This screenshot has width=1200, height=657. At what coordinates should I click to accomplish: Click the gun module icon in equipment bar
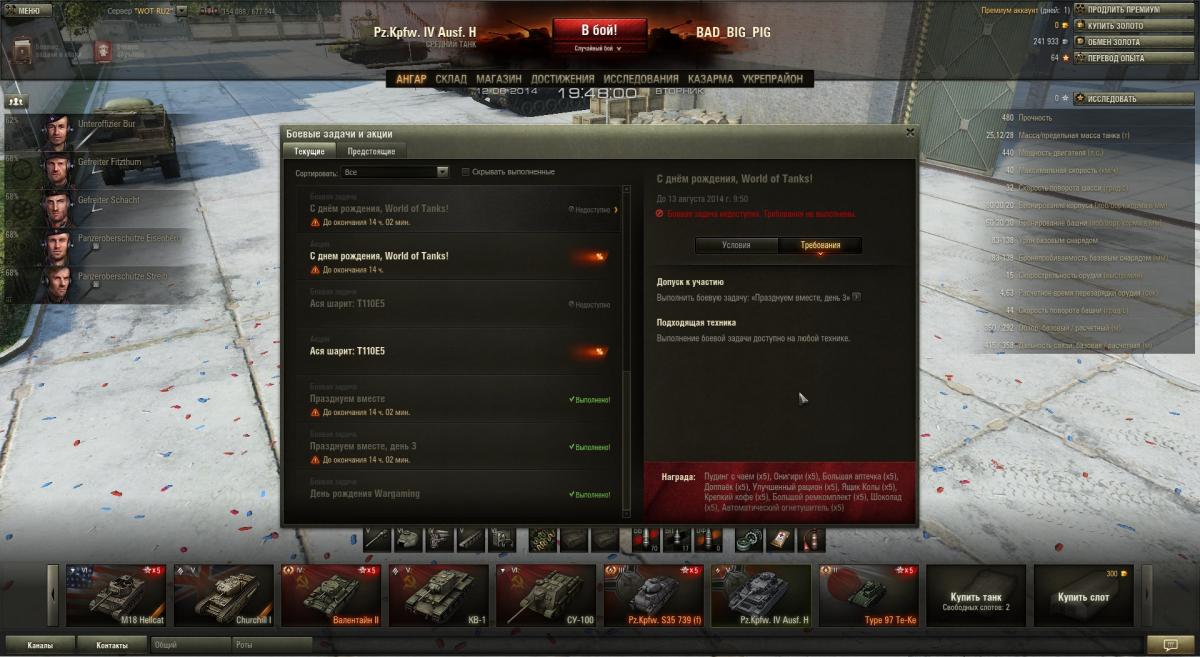pyautogui.click(x=377, y=539)
